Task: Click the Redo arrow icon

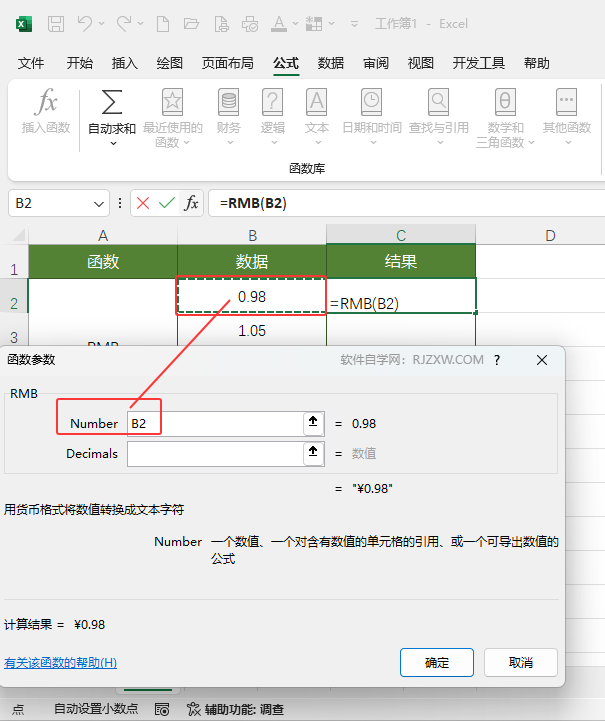Action: click(124, 23)
